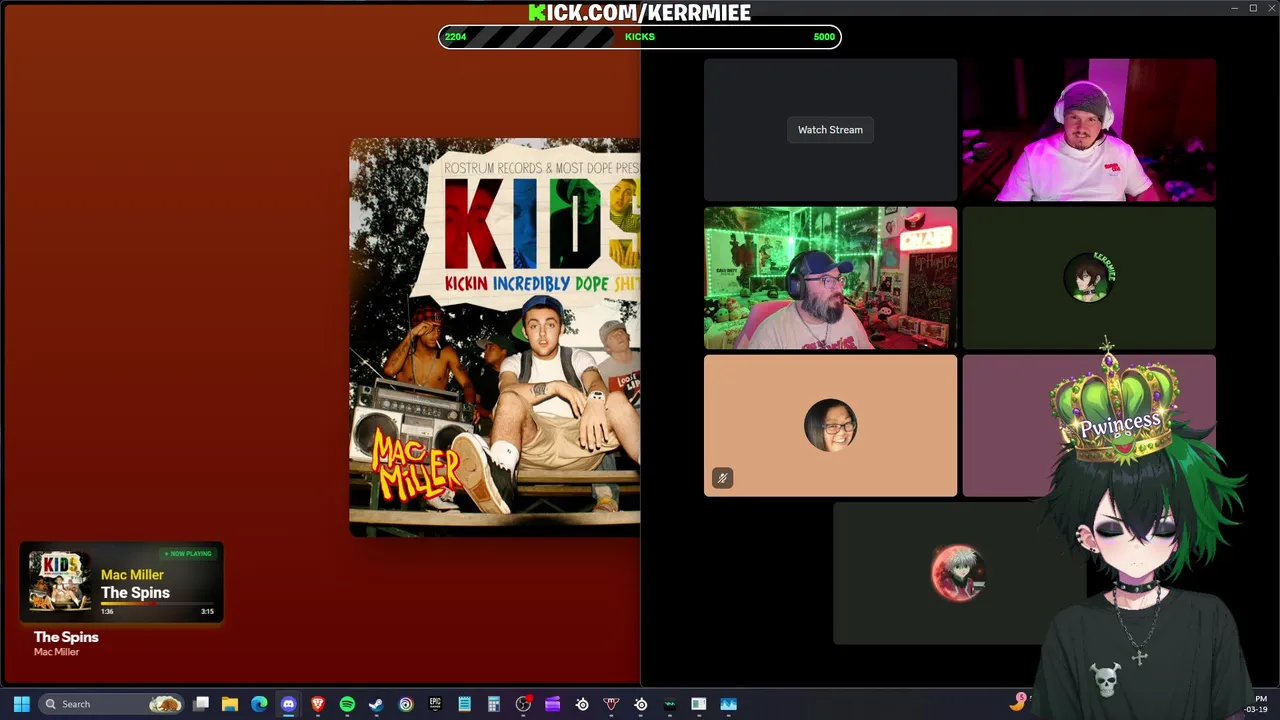The width and height of the screenshot is (1280, 720).
Task: Click the taskbar clock and date
Action: tap(1256, 704)
